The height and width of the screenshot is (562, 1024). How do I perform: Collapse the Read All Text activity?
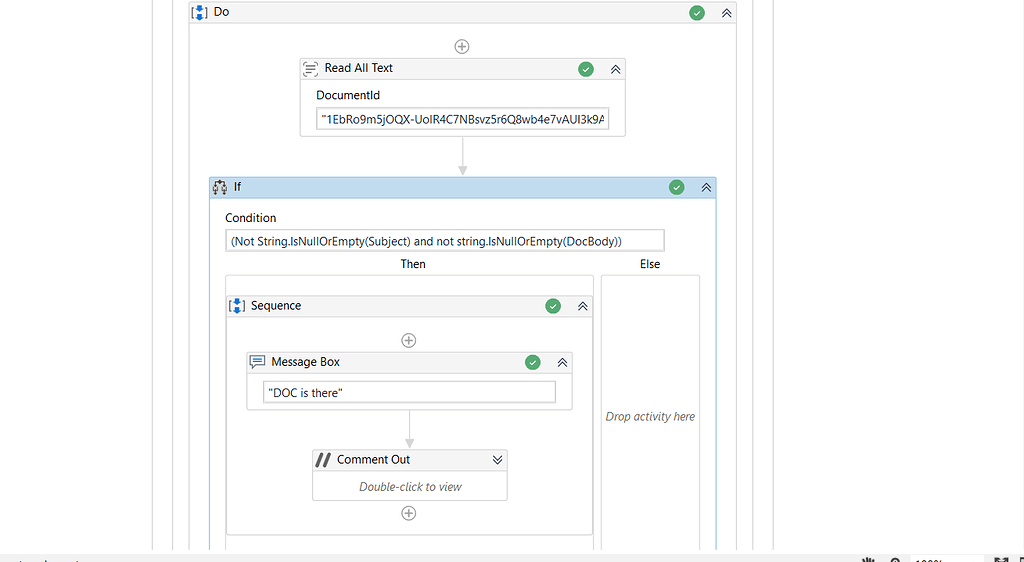pyautogui.click(x=616, y=69)
